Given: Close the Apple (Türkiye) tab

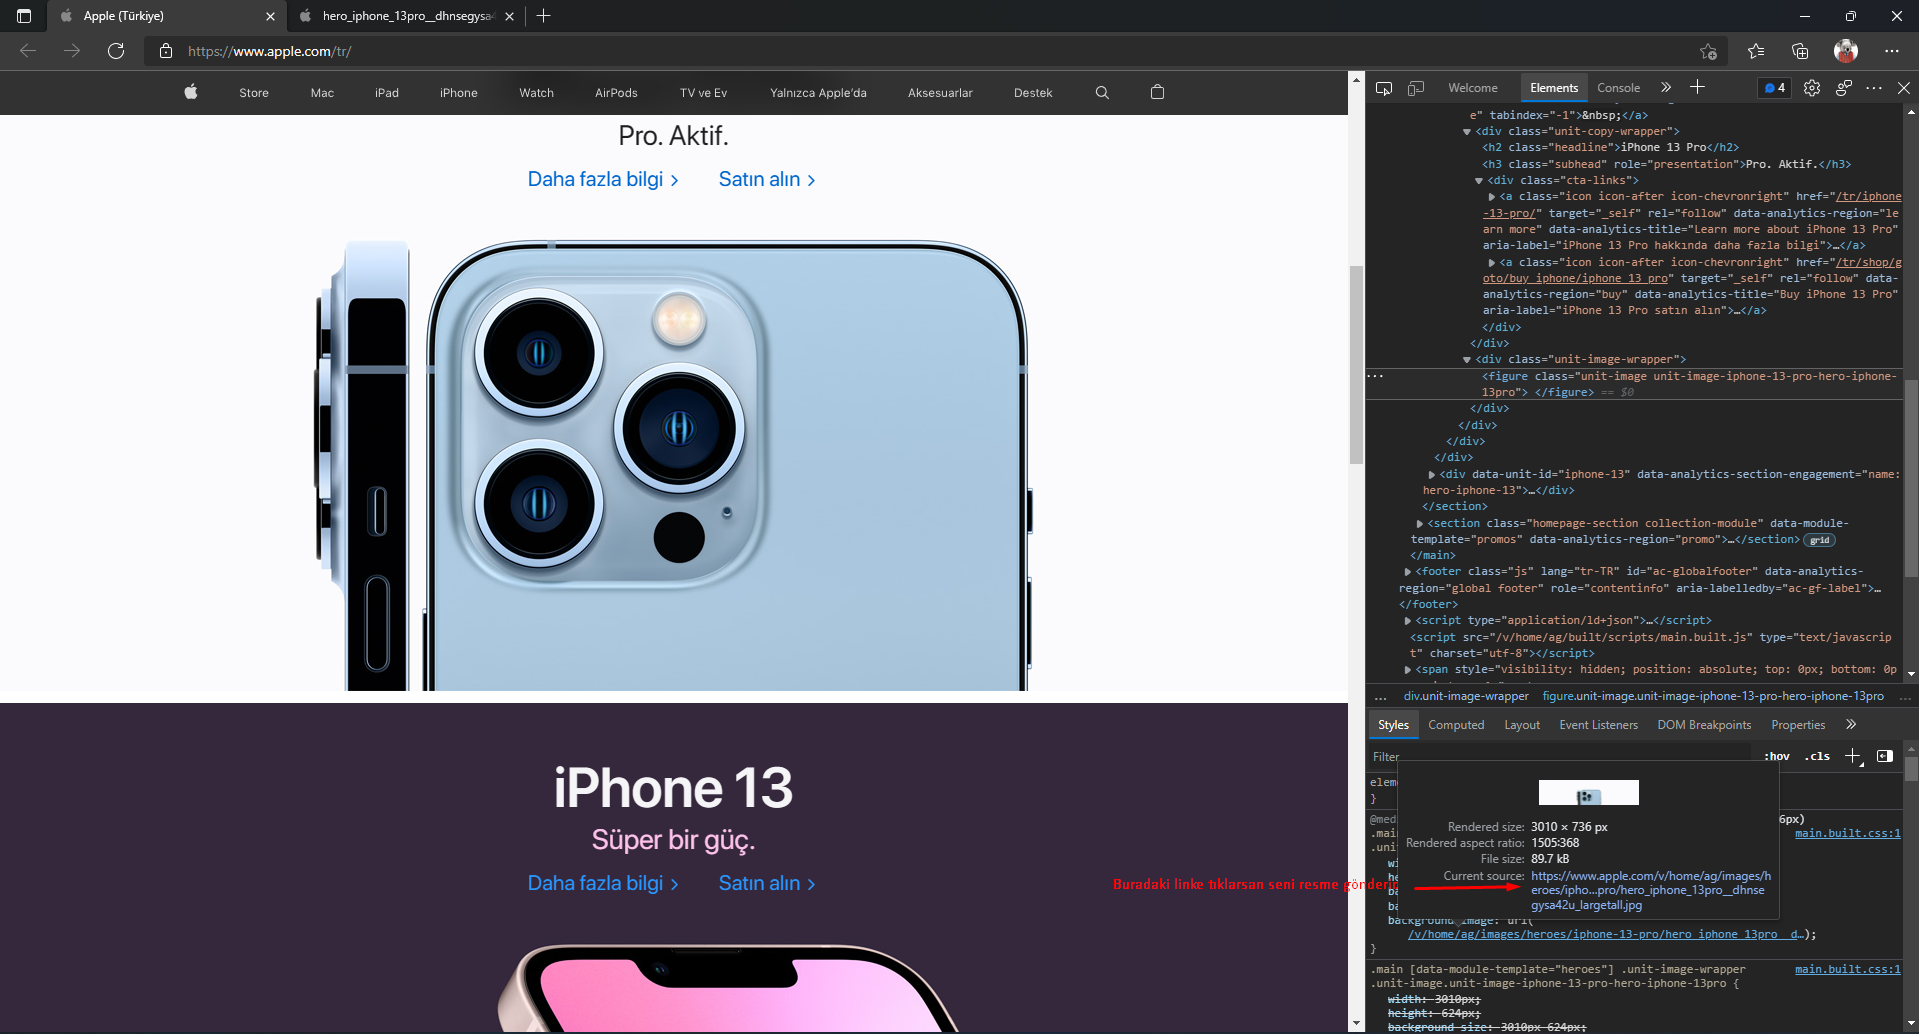Looking at the screenshot, I should coord(270,16).
